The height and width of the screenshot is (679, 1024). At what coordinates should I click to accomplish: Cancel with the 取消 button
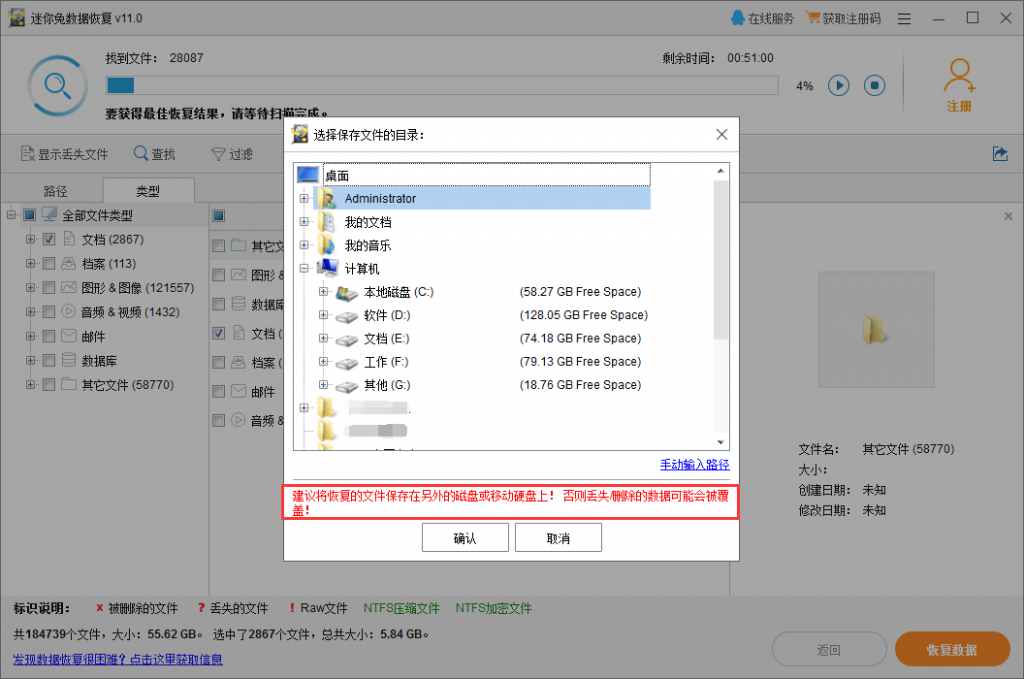coord(558,538)
